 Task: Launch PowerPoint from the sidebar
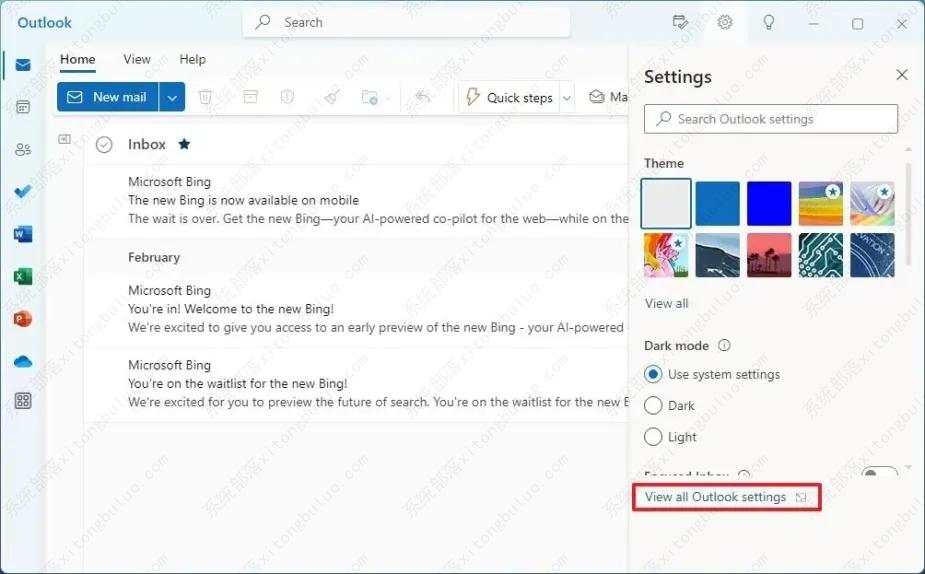pos(23,319)
